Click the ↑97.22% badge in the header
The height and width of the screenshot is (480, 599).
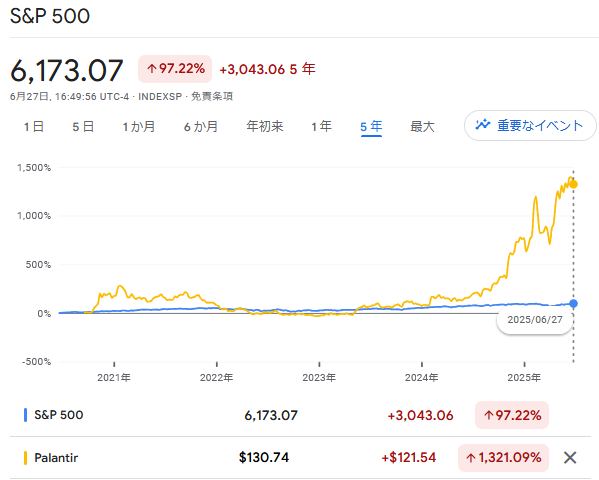tap(175, 69)
